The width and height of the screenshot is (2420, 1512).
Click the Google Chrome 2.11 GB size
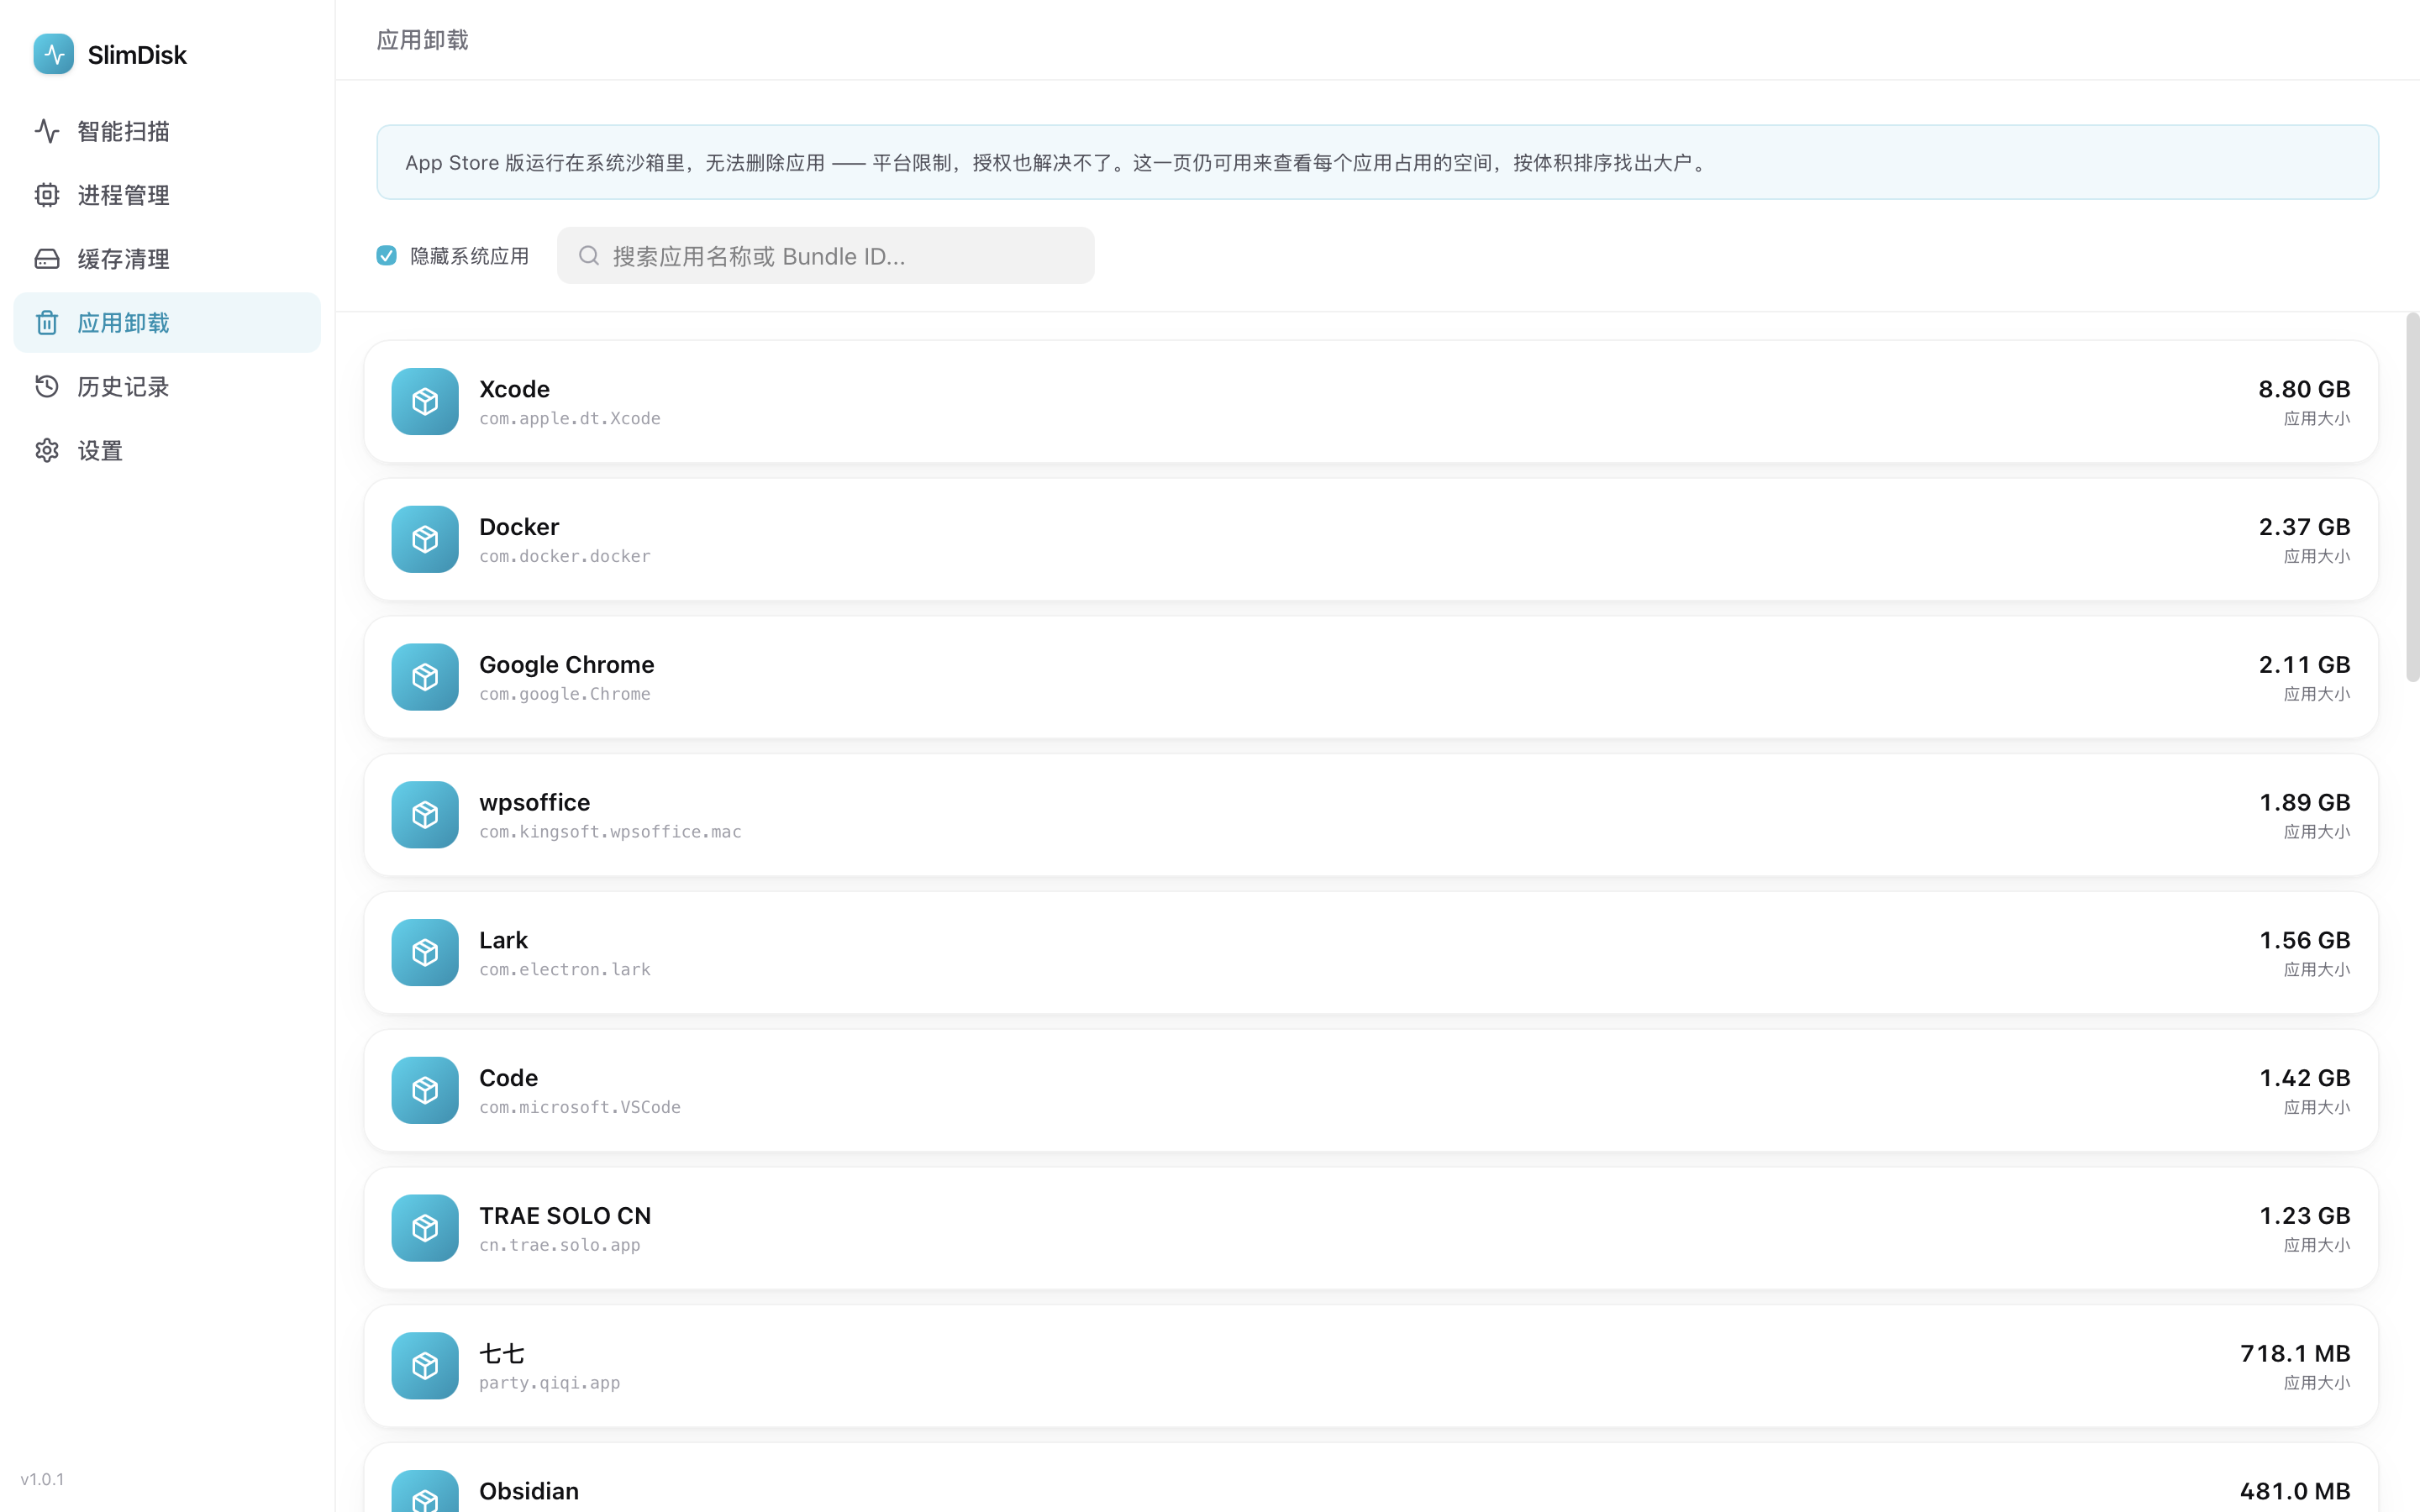(2304, 665)
